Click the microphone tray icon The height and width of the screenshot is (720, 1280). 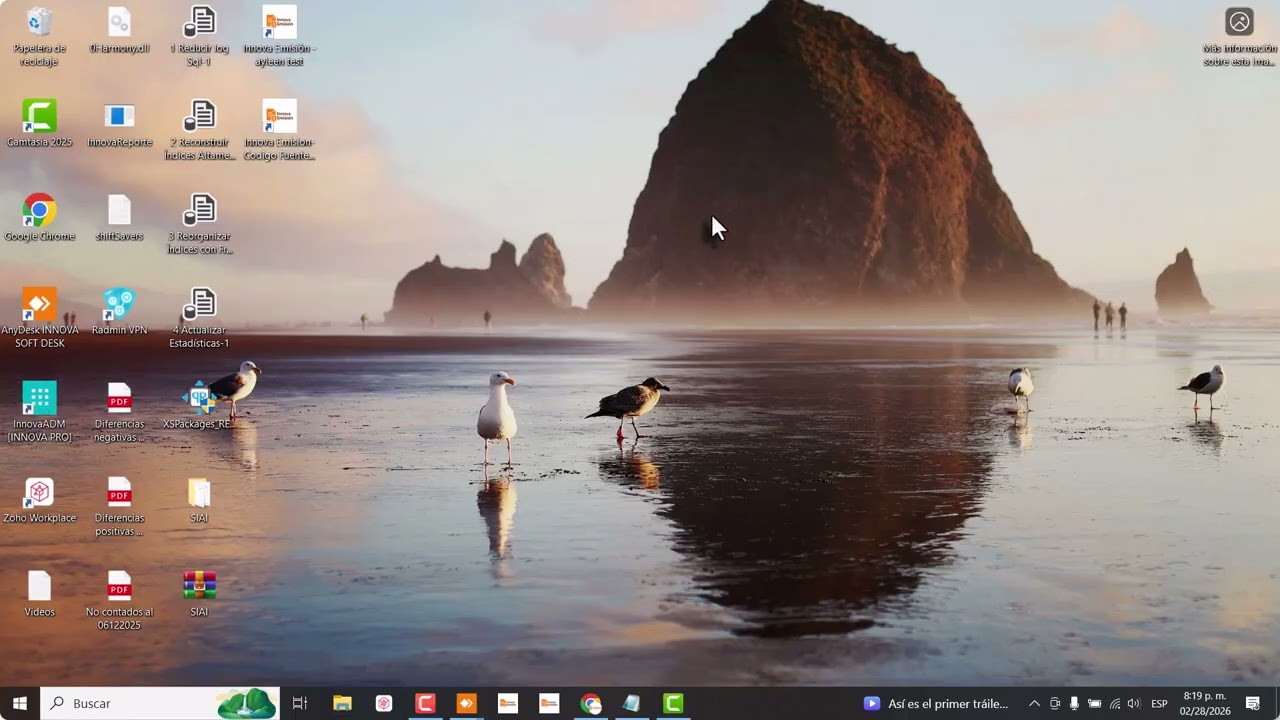1074,703
